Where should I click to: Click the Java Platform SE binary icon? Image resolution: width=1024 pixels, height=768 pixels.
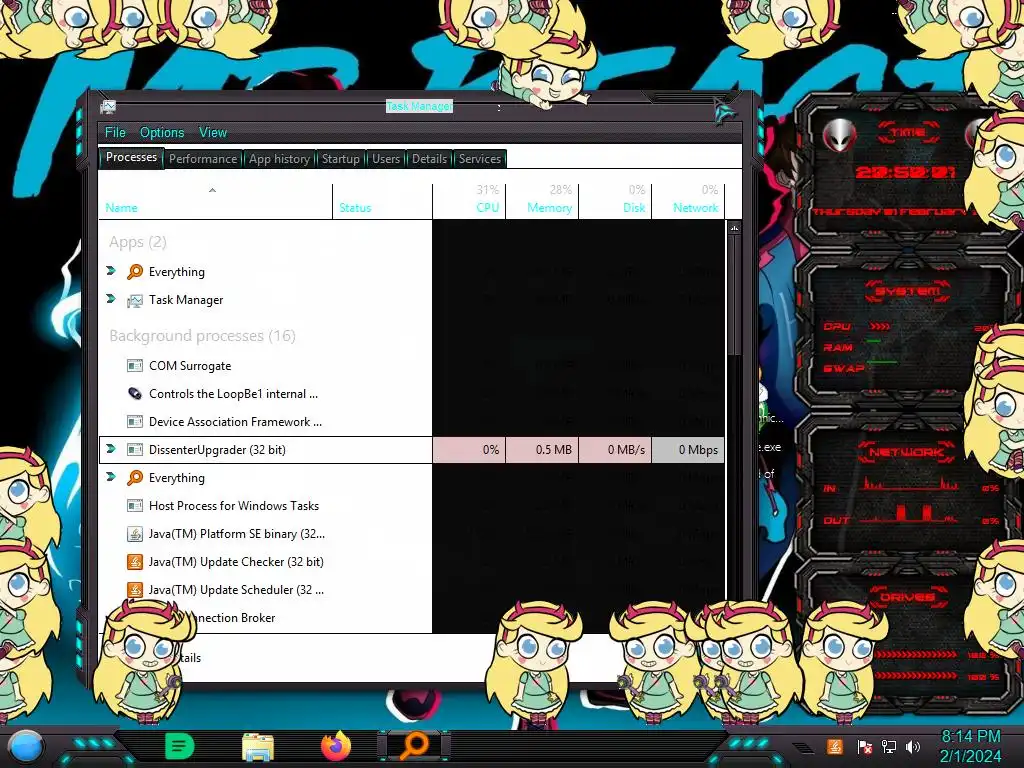pyautogui.click(x=135, y=534)
